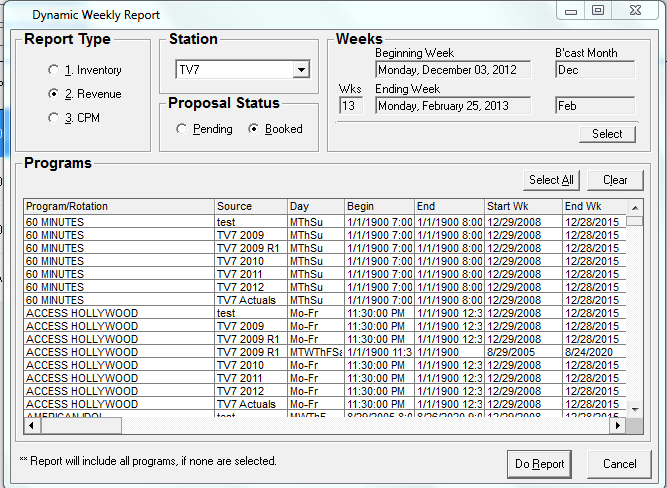Select 60 MINUTES TV7 2010 row
Image resolution: width=667 pixels, height=488 pixels.
point(120,261)
